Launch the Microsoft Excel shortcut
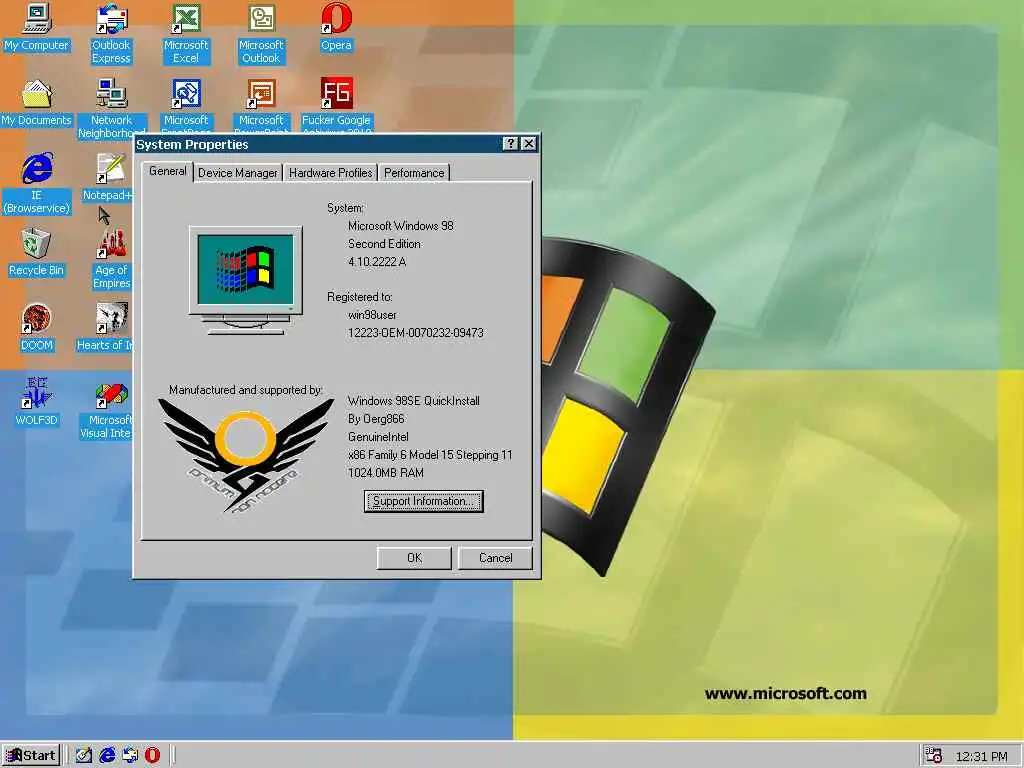 [186, 33]
